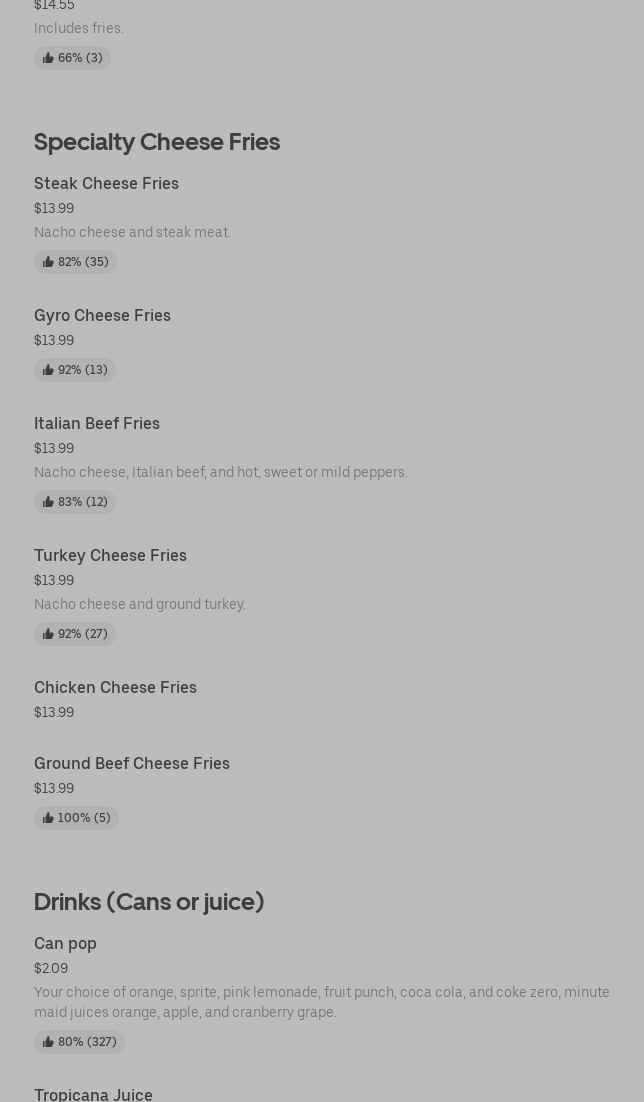Image resolution: width=644 pixels, height=1102 pixels.
Task: Click thumbs-up icon on Gyro Cheese Fries
Action: 48,370
